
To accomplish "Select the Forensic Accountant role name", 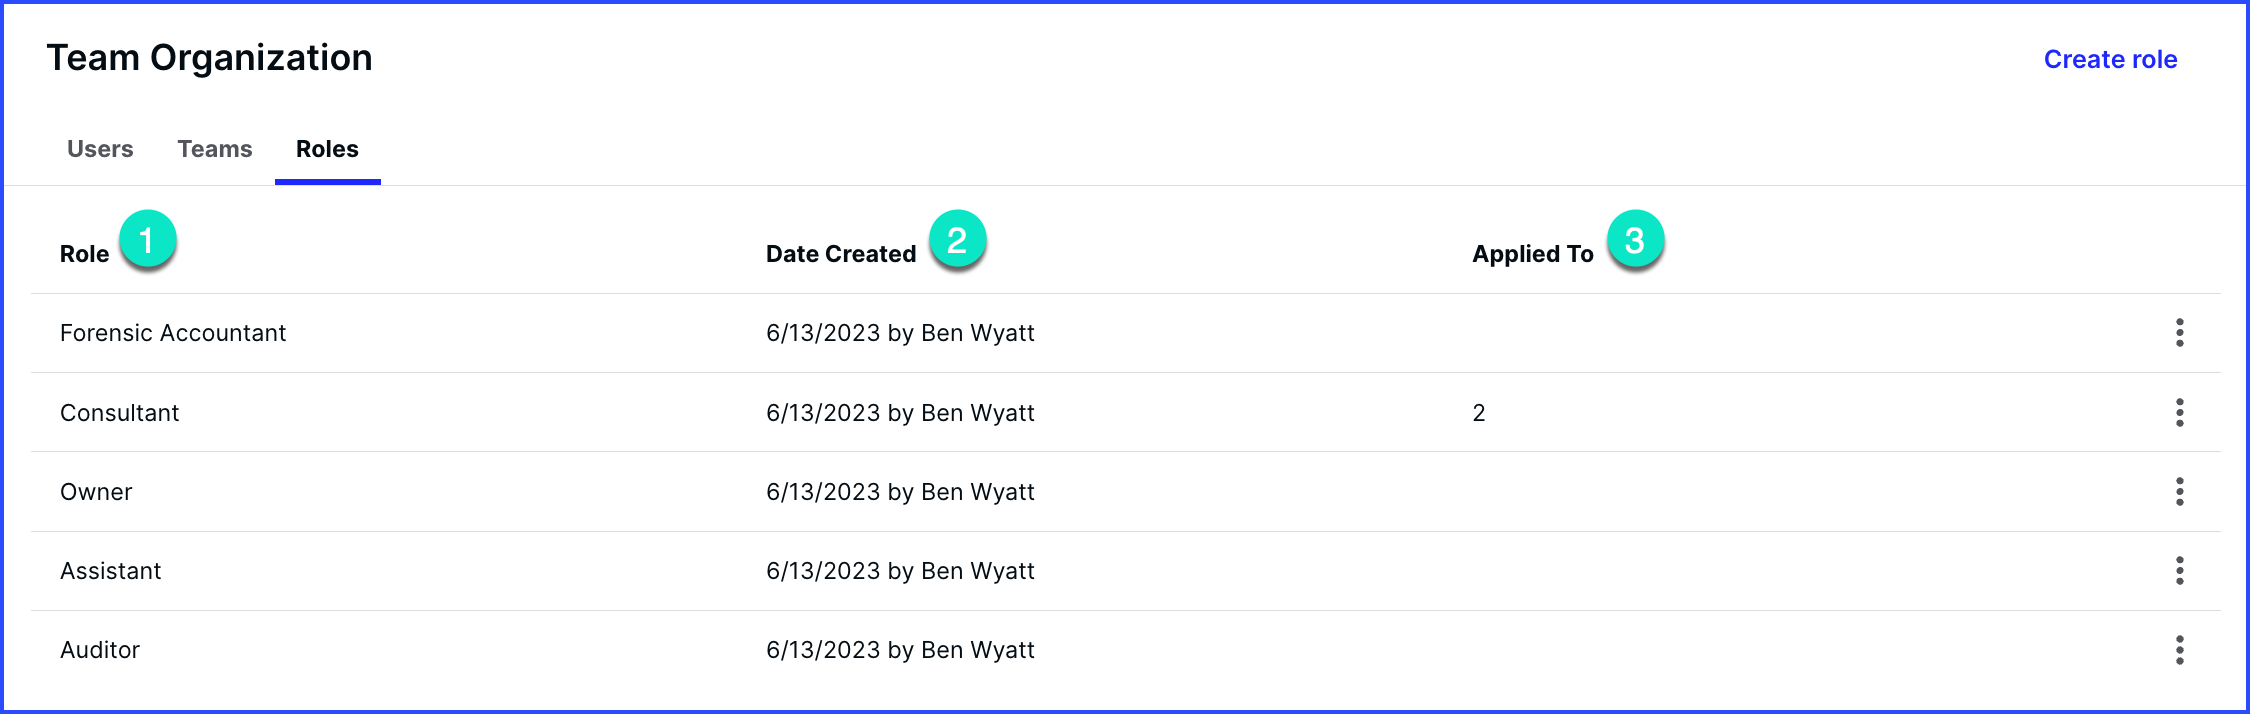I will pos(173,333).
